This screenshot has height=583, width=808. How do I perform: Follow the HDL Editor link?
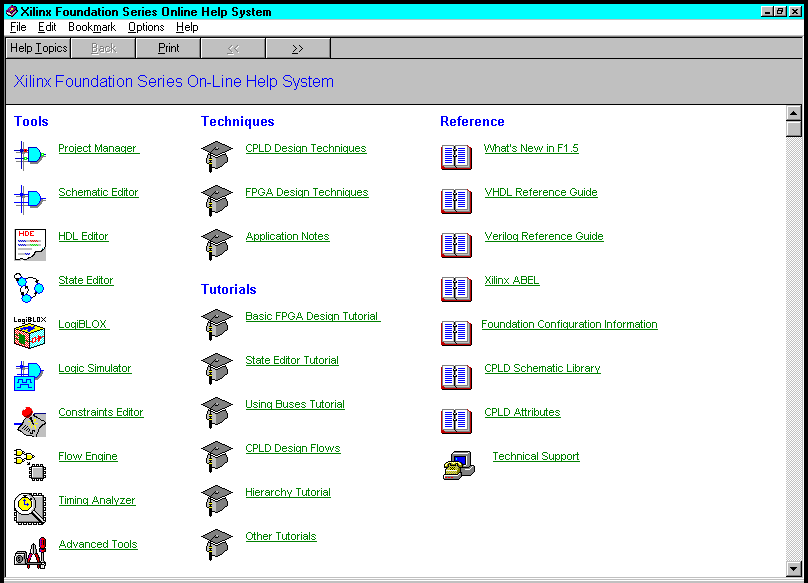click(x=83, y=237)
